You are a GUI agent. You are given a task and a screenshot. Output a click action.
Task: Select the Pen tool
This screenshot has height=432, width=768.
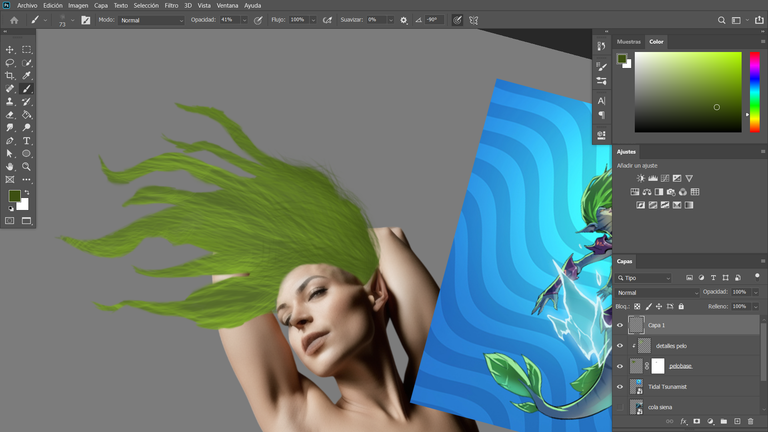point(10,141)
